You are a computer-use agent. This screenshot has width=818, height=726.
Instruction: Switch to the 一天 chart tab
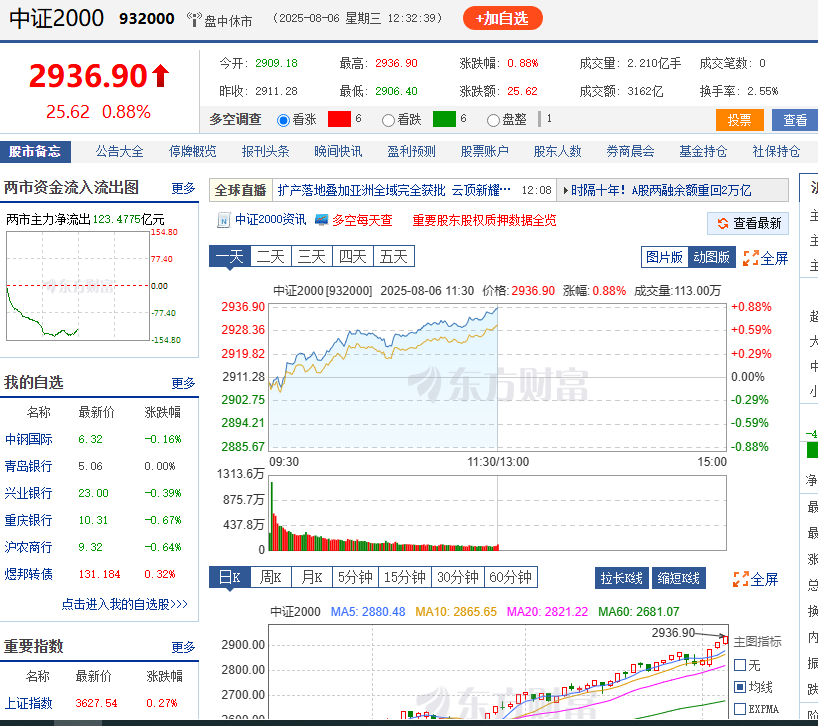coord(230,256)
